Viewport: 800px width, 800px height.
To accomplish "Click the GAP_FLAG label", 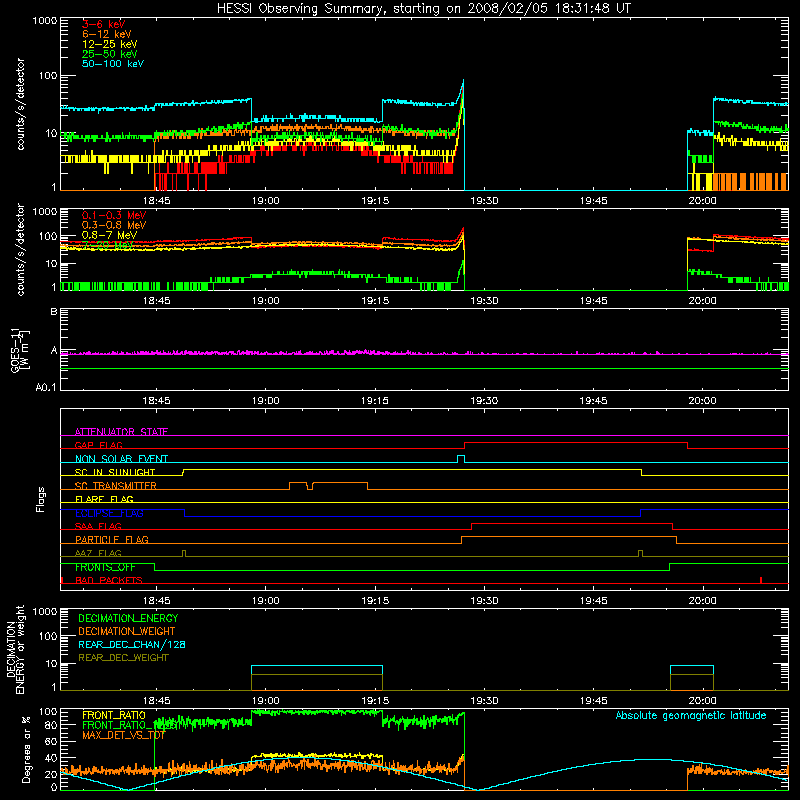I will point(98,445).
